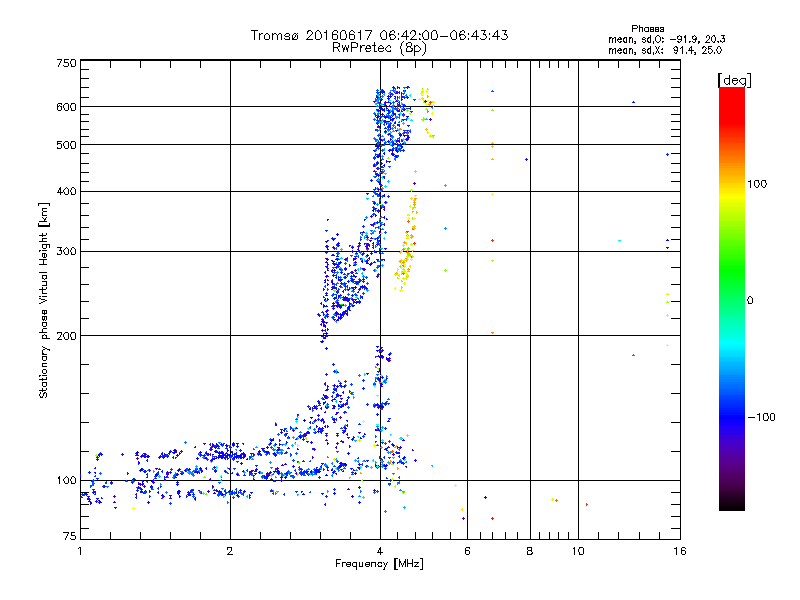Click the '2' frequency tick label
800x600 pixels.
pos(230,551)
